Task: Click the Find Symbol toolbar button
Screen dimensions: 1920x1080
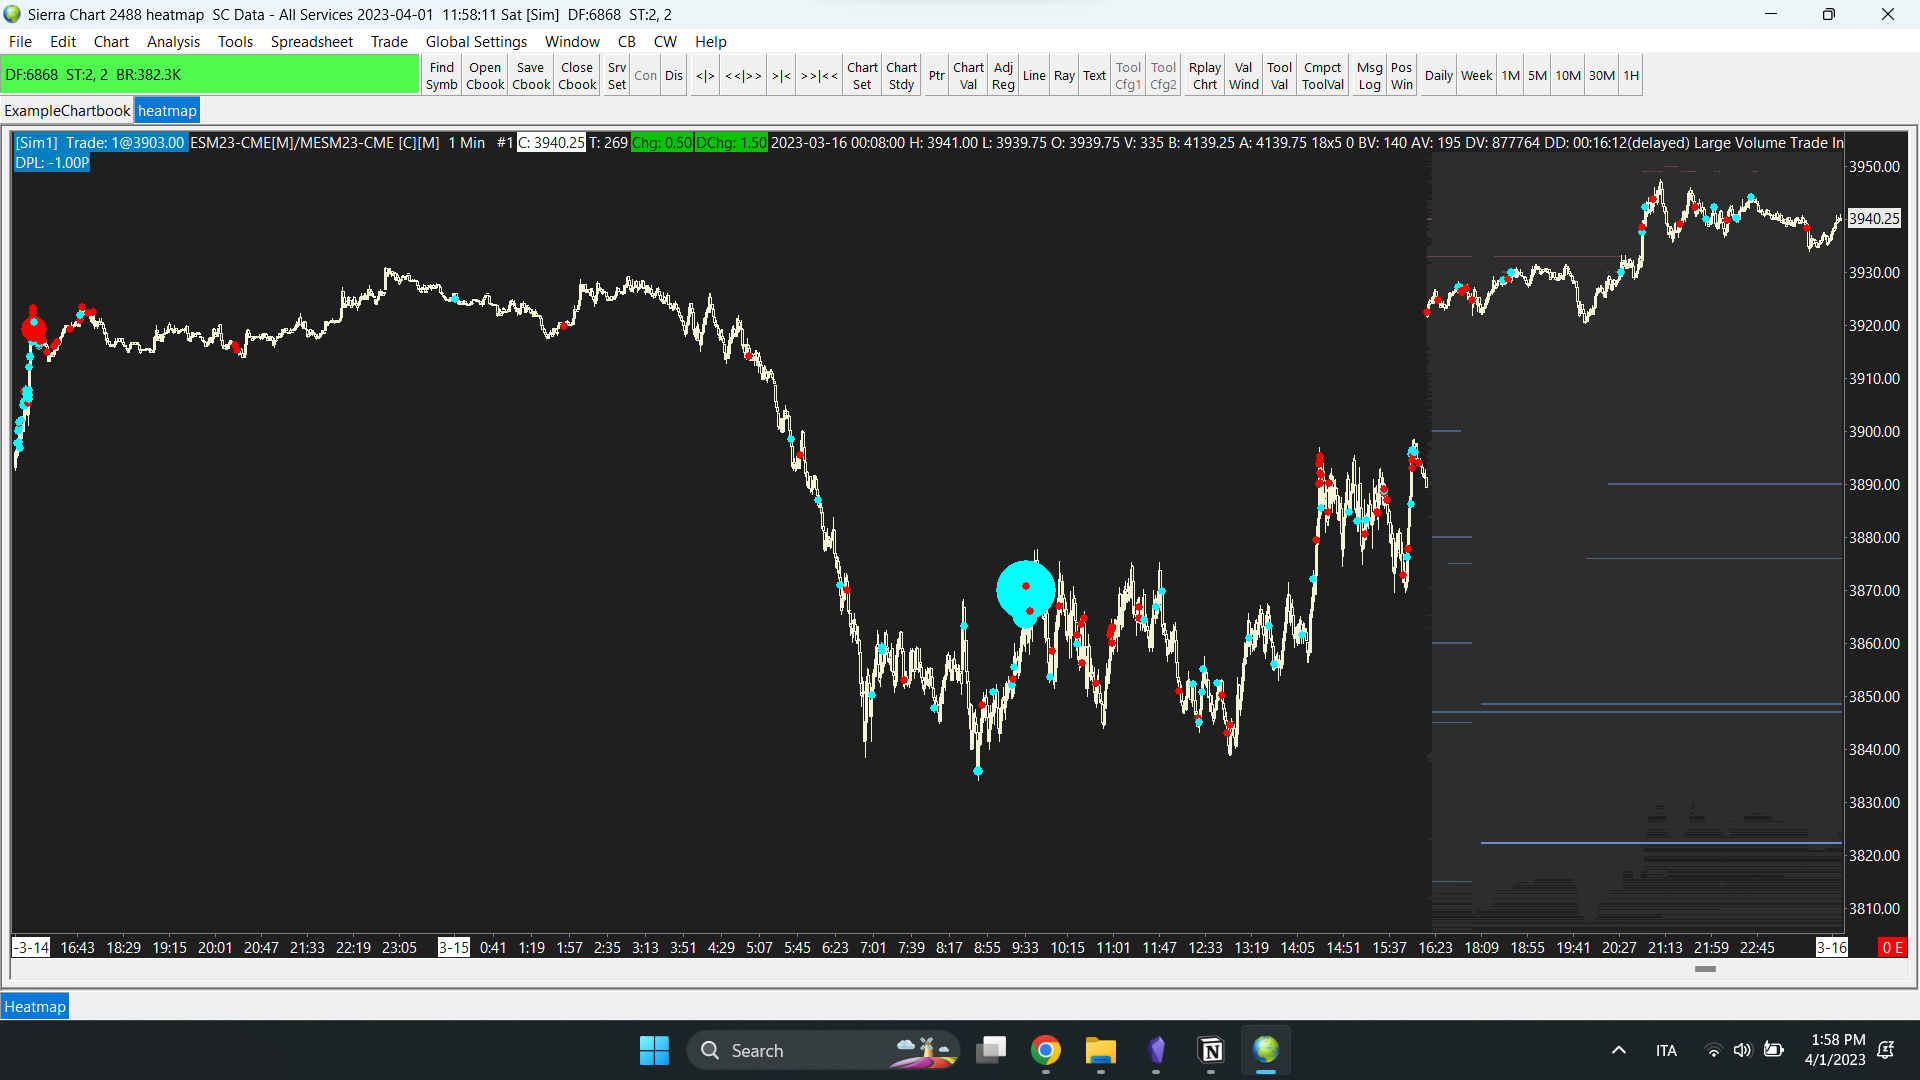Action: click(x=441, y=76)
